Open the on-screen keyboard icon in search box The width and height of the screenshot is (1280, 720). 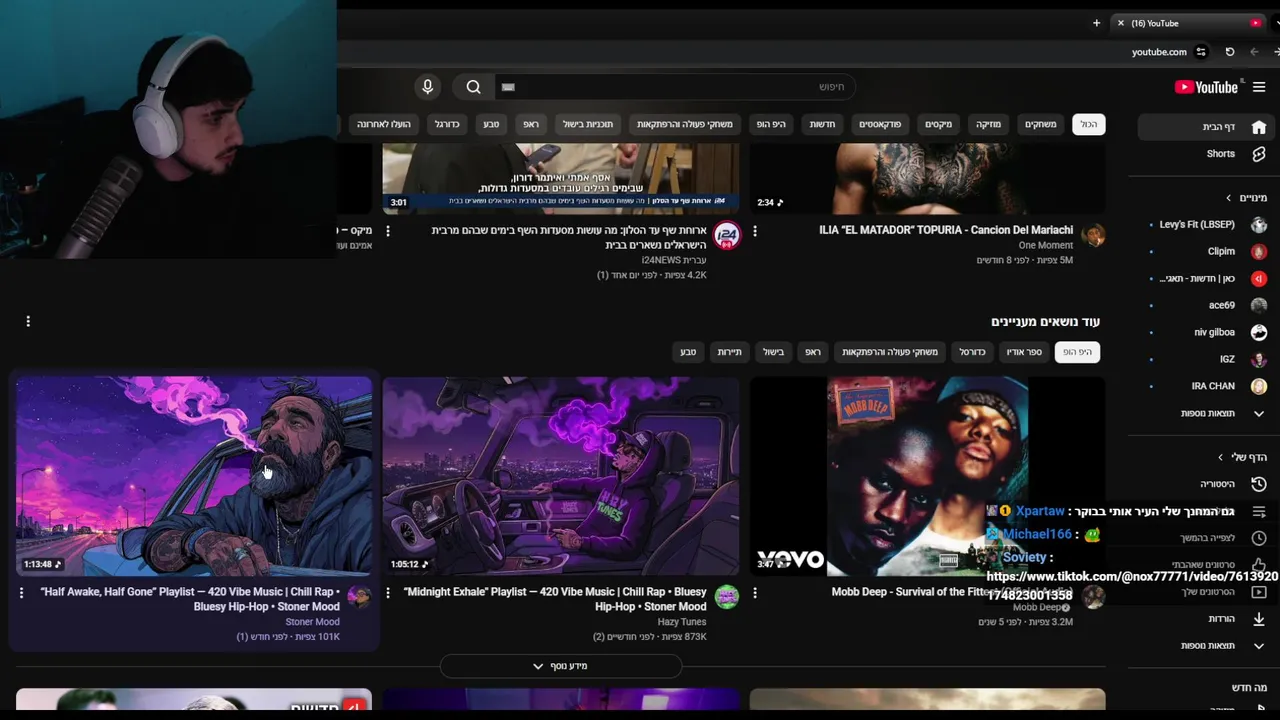point(508,87)
